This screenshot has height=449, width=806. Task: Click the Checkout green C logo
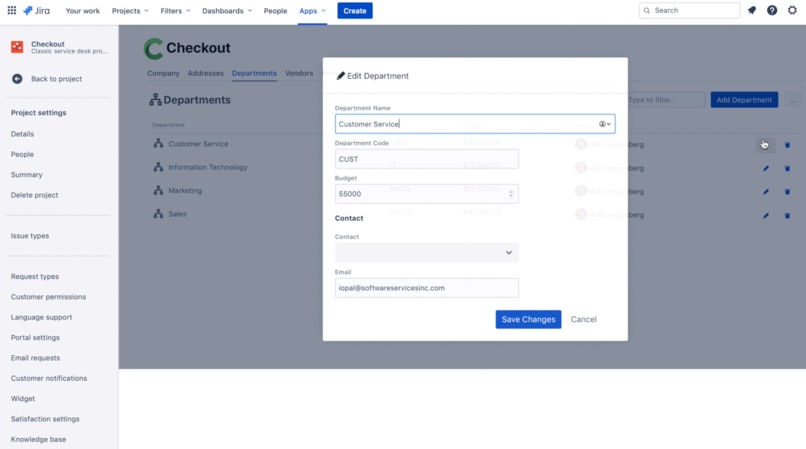coord(153,48)
